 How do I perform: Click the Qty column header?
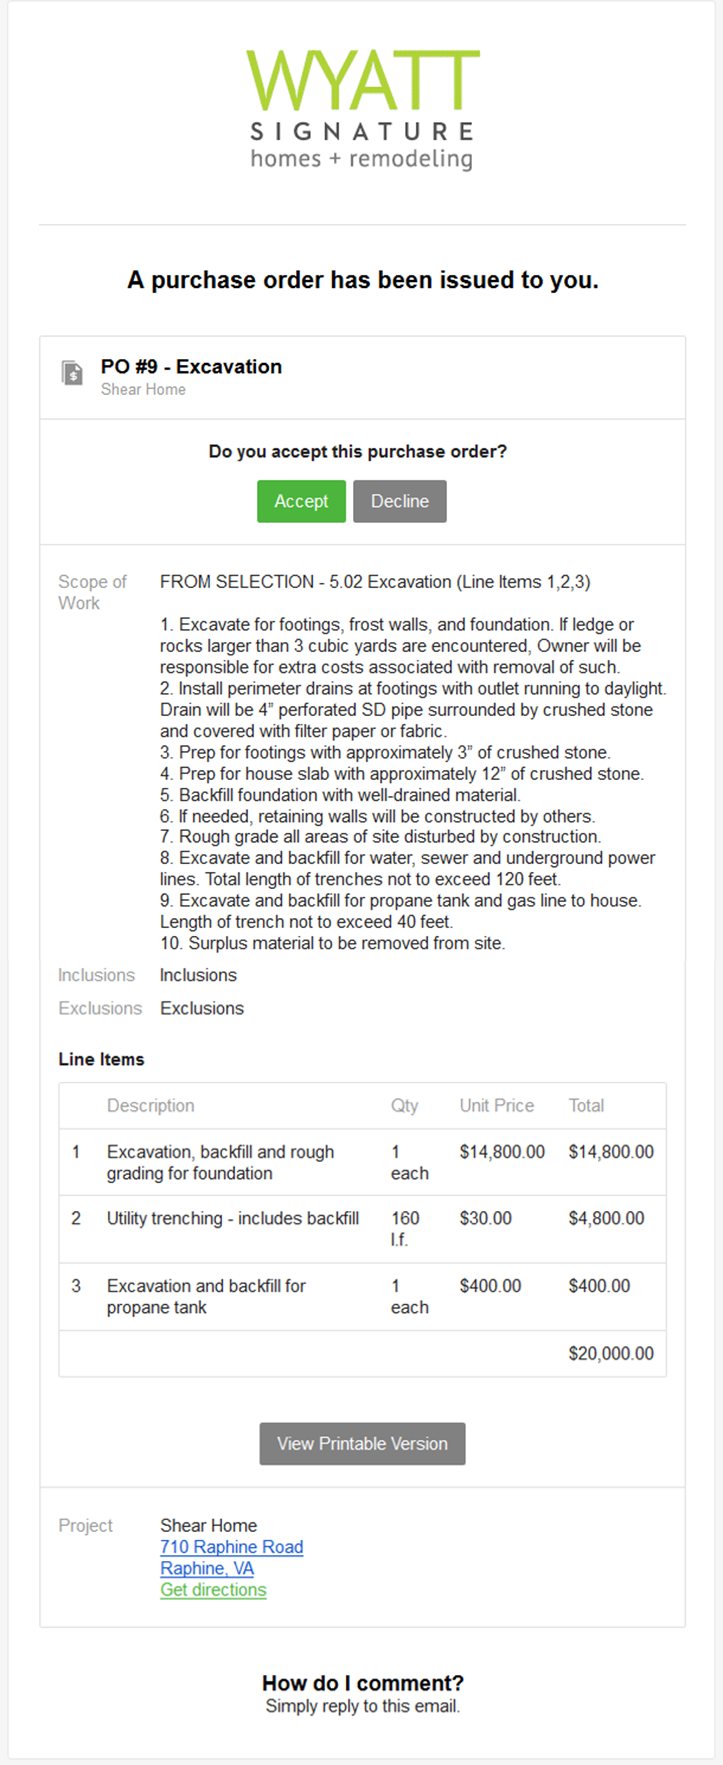coord(404,1105)
